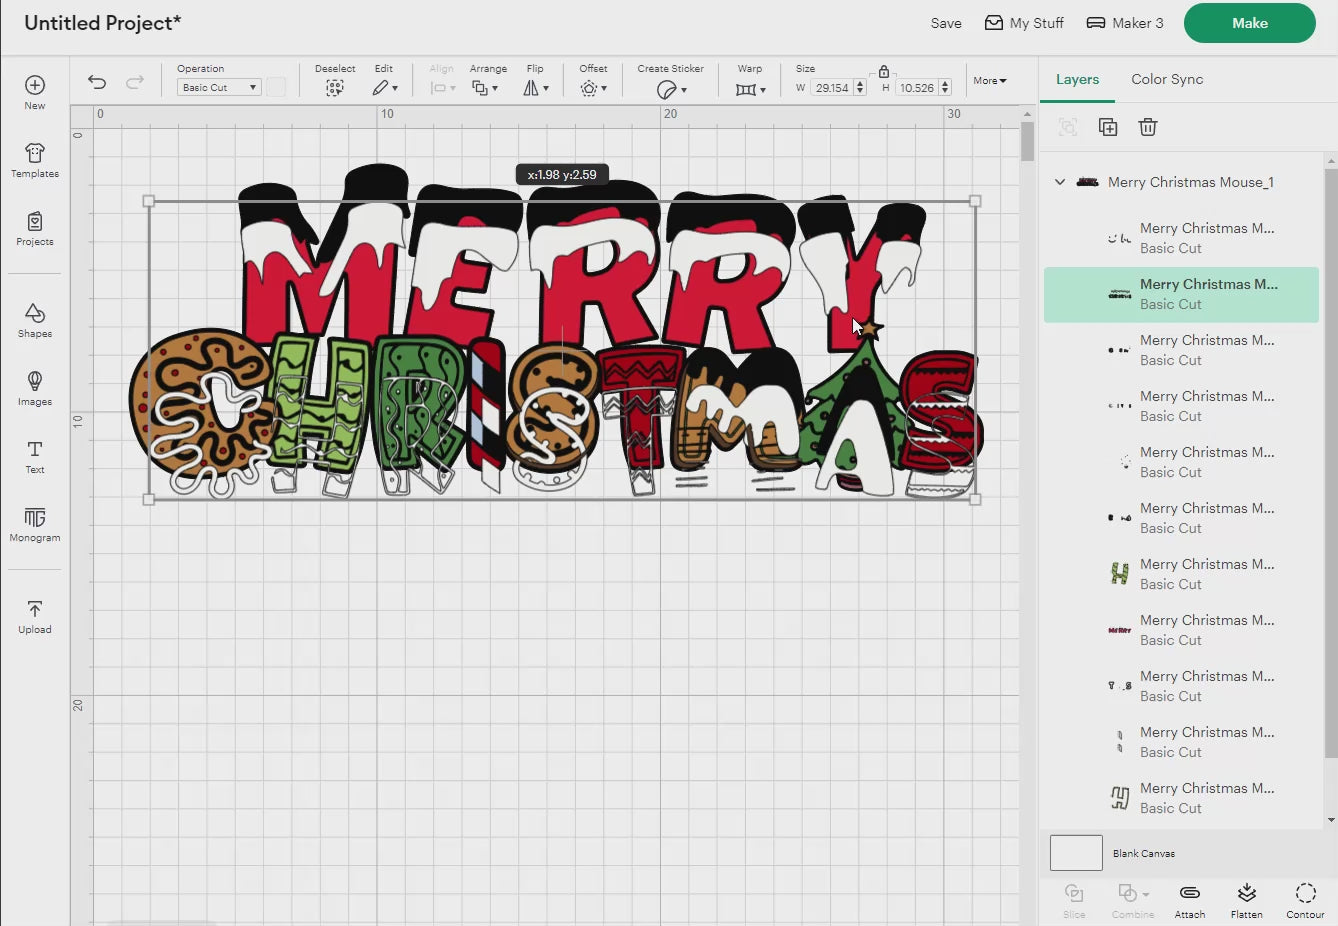Image resolution: width=1338 pixels, height=926 pixels.
Task: Click the Blank Canvas swatch
Action: [x=1076, y=853]
